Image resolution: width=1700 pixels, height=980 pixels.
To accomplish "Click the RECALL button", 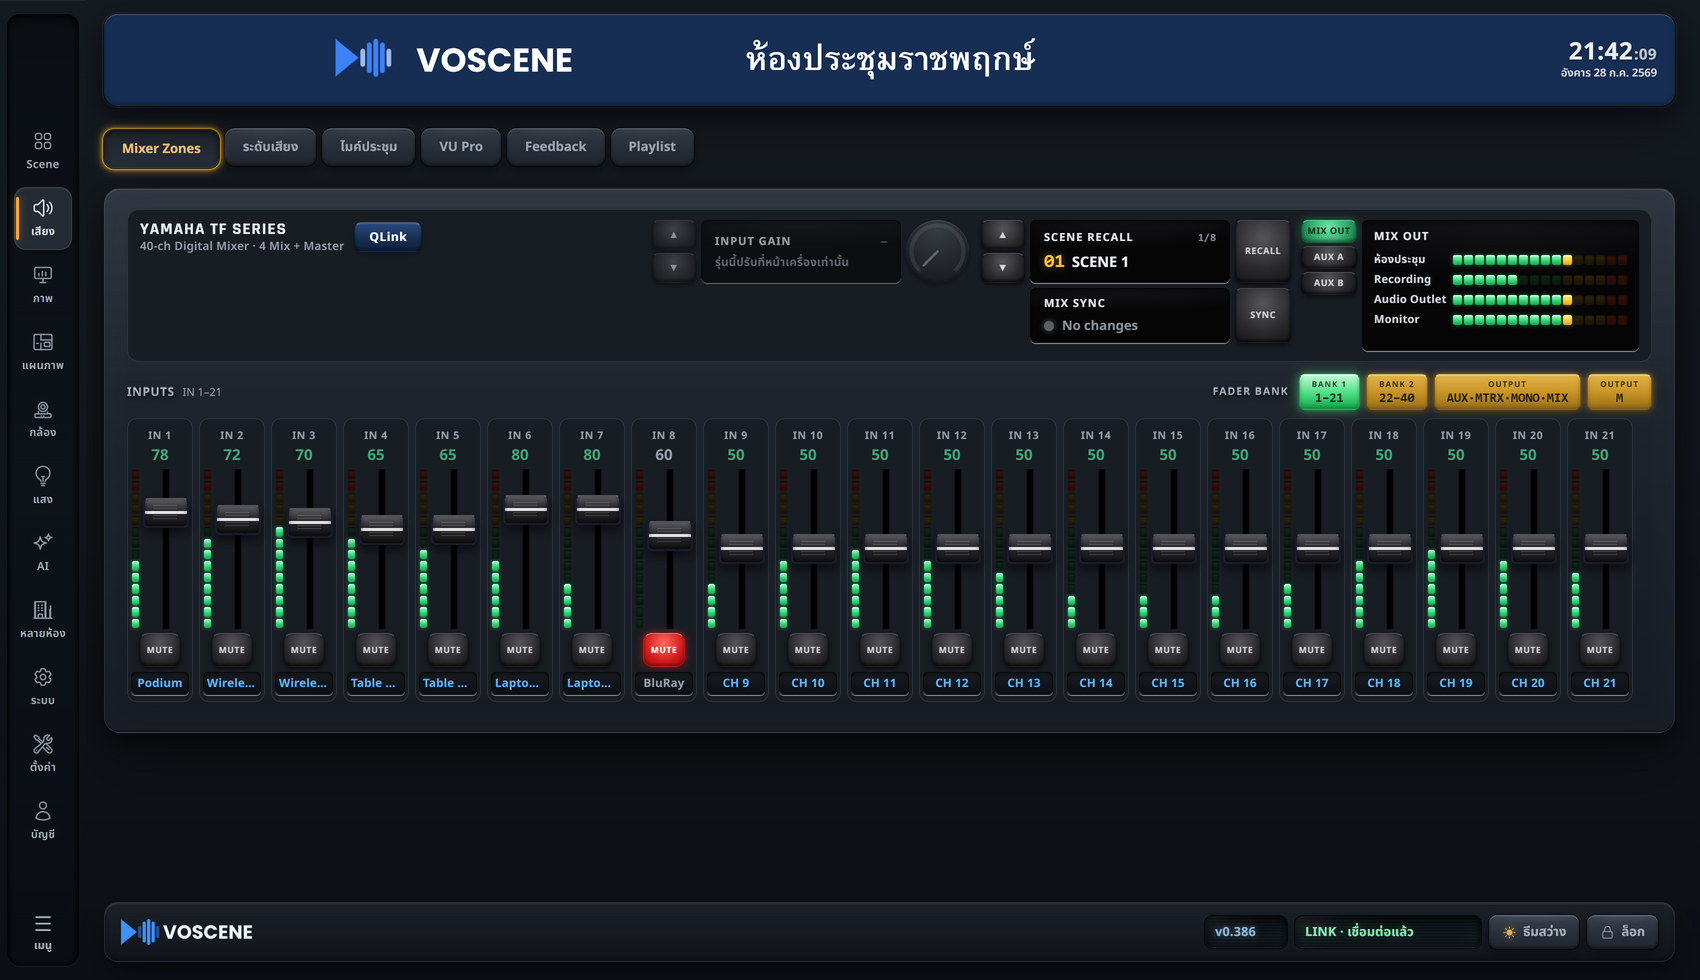I will coord(1262,251).
